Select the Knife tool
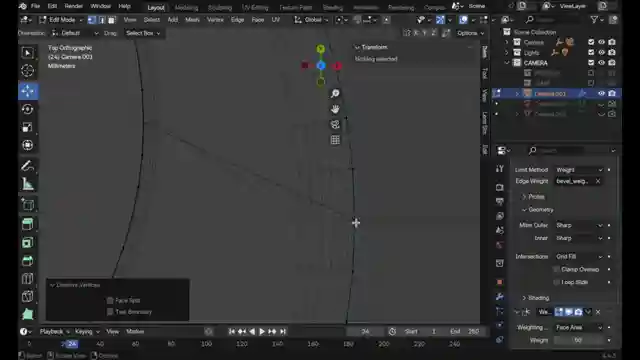640x360 pixels. [27, 297]
